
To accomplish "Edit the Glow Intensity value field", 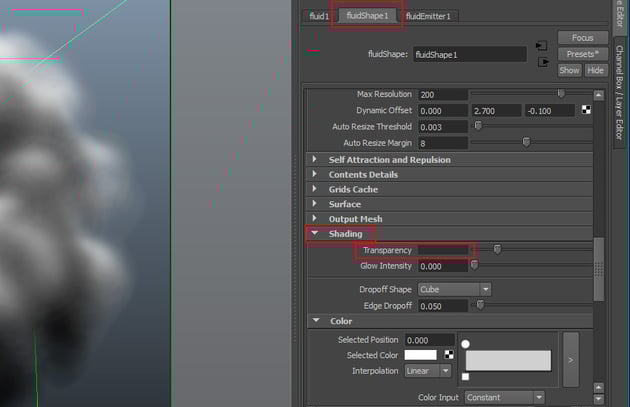I will click(x=443, y=266).
